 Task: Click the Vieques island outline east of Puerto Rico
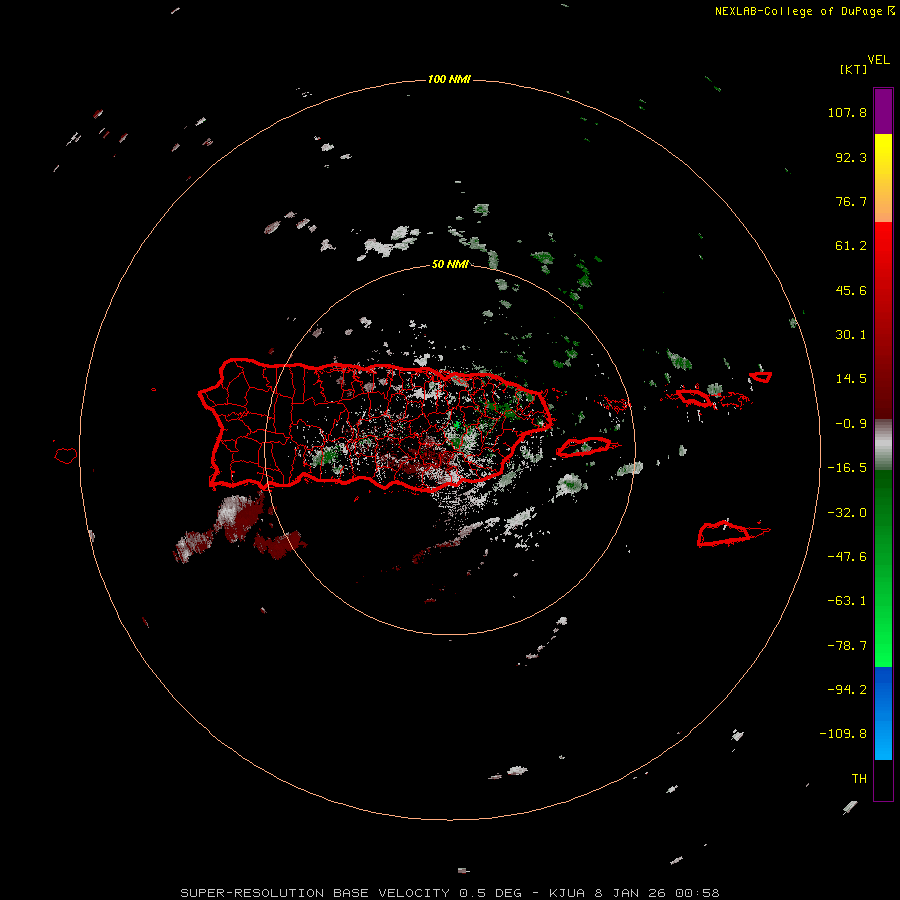point(584,447)
